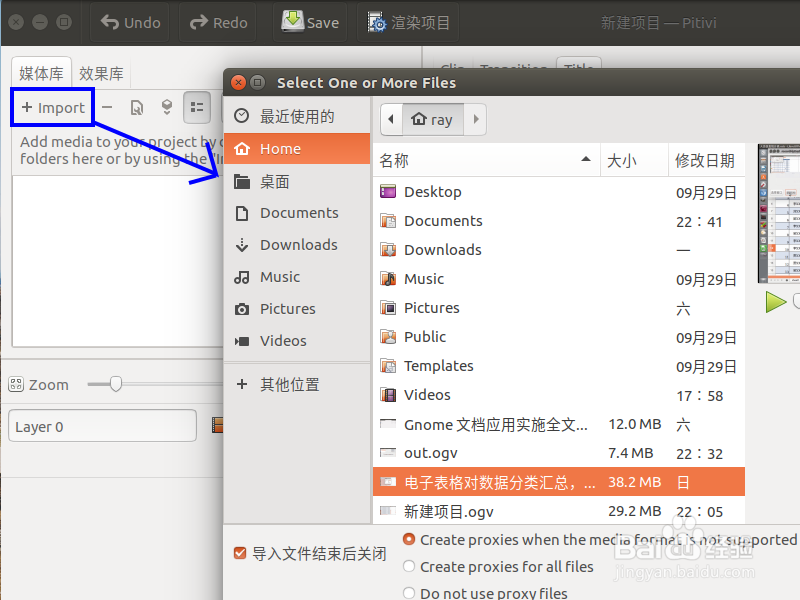Click the forward arrow right of ray path
800x600 pixels.
tap(476, 119)
